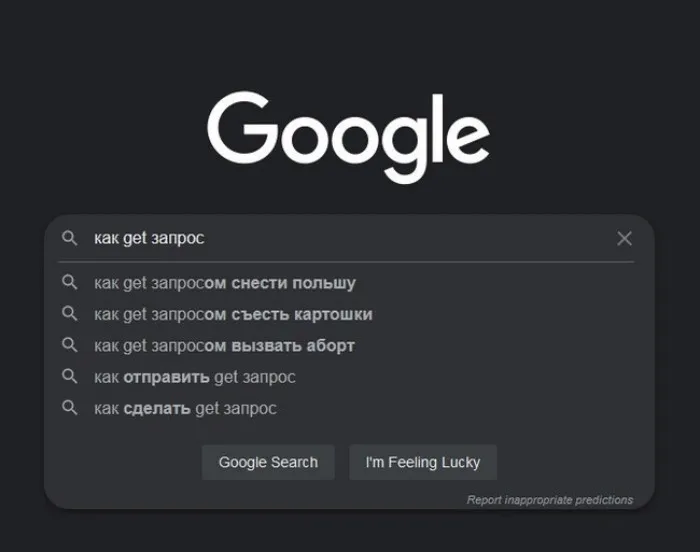Click the search icon beside the 'вызвать аборт' suggestion
This screenshot has width=700, height=552.
click(x=69, y=345)
